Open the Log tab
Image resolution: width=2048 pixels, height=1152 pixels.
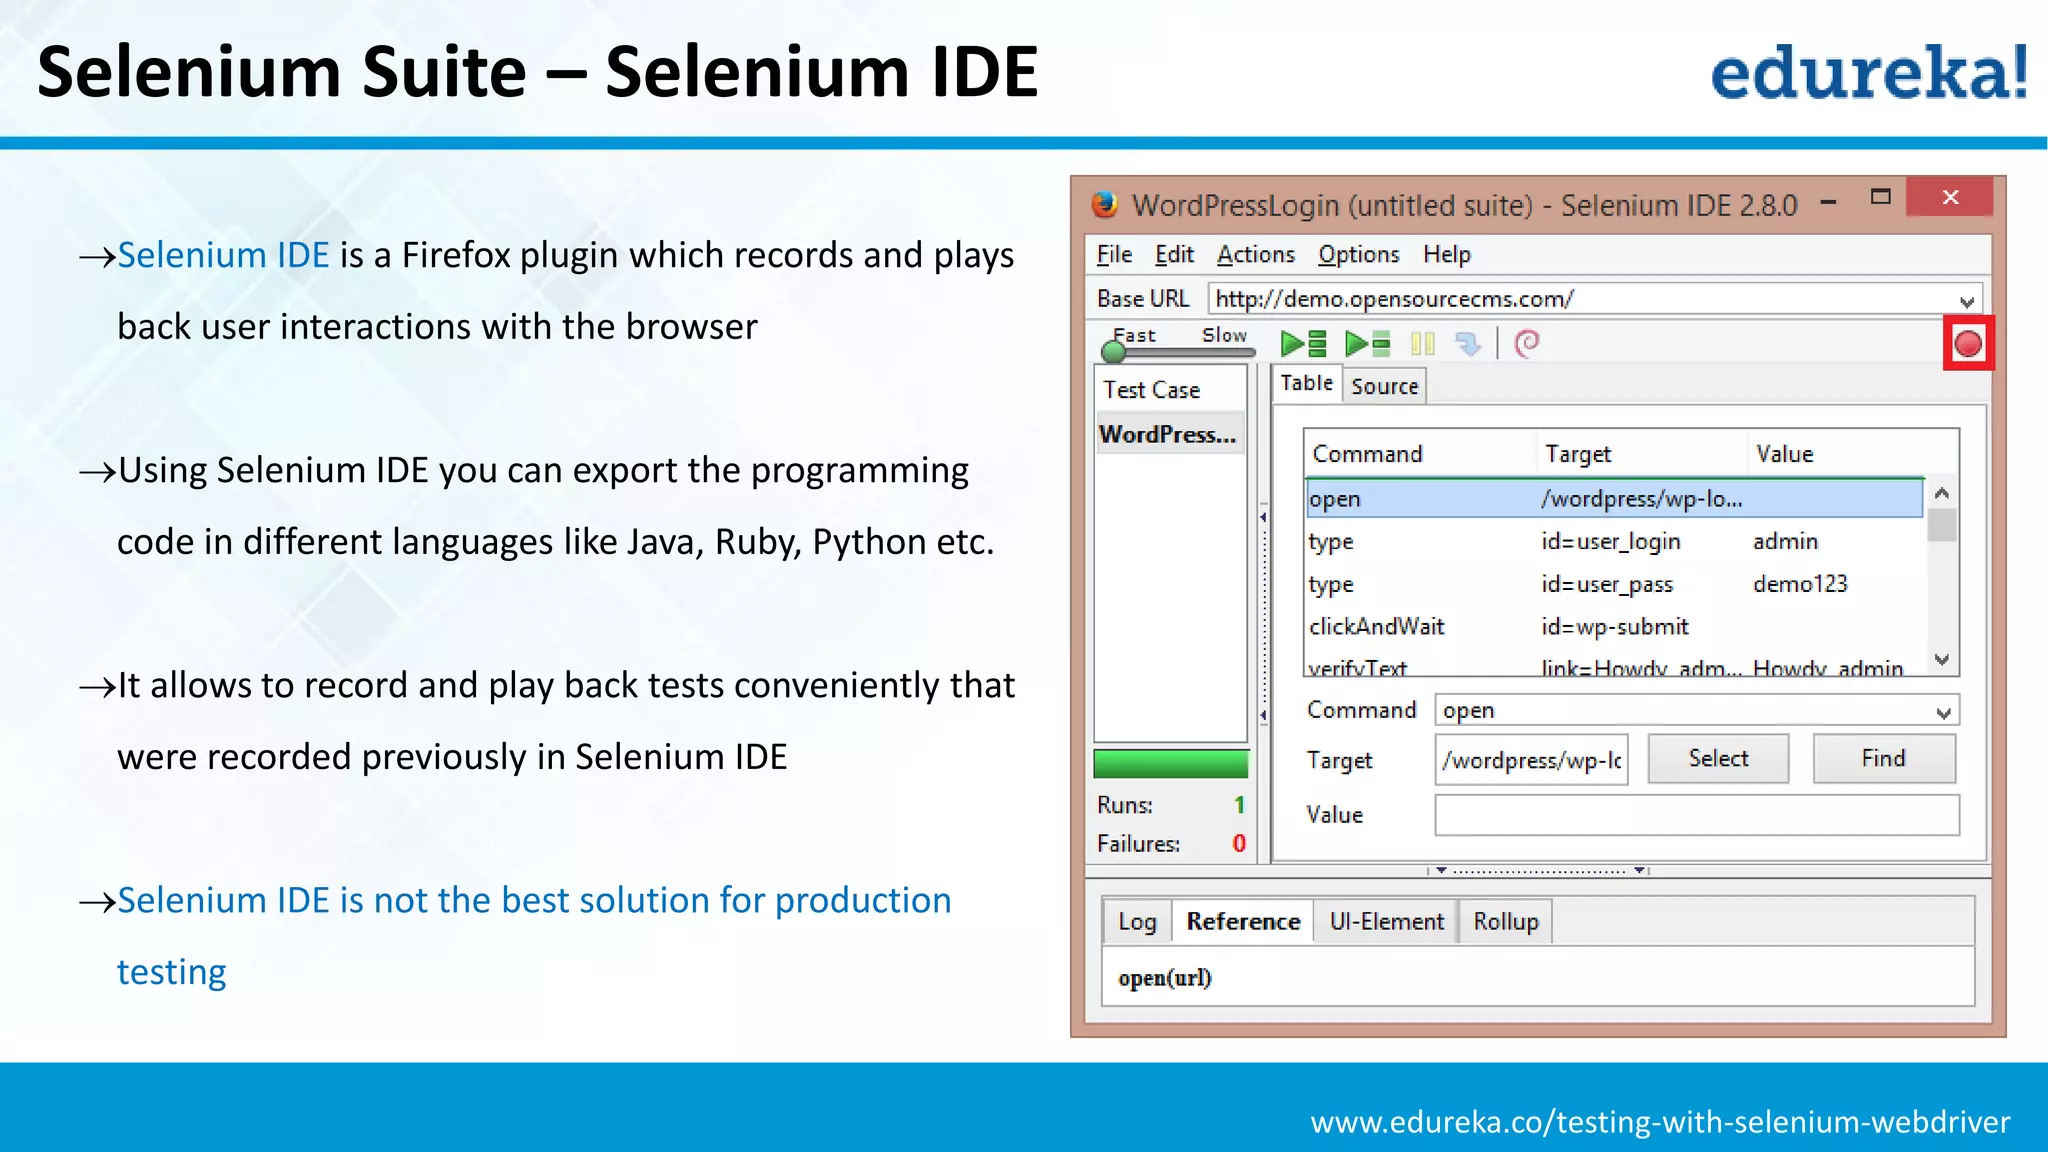pyautogui.click(x=1137, y=921)
